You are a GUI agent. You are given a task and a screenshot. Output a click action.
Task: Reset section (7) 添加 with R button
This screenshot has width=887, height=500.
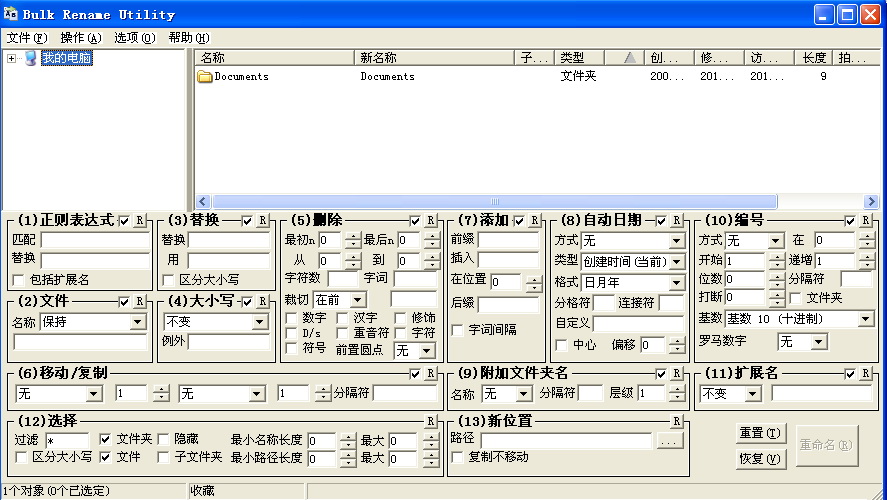(x=534, y=221)
